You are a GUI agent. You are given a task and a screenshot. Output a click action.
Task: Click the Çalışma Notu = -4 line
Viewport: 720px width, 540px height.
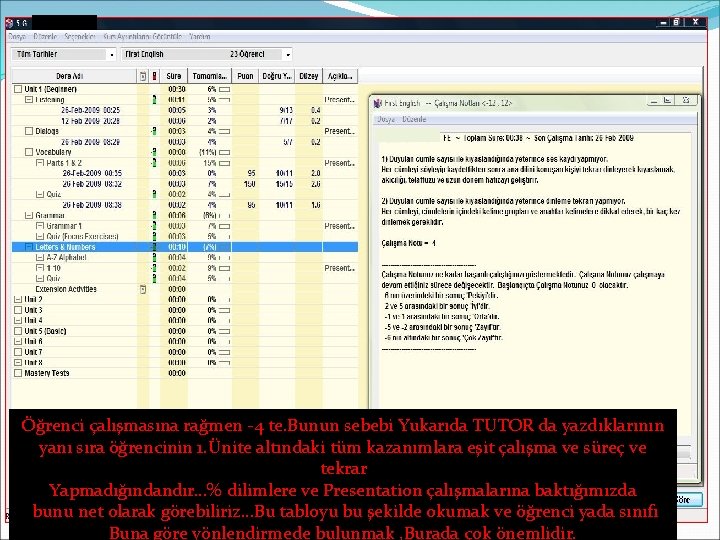(409, 243)
